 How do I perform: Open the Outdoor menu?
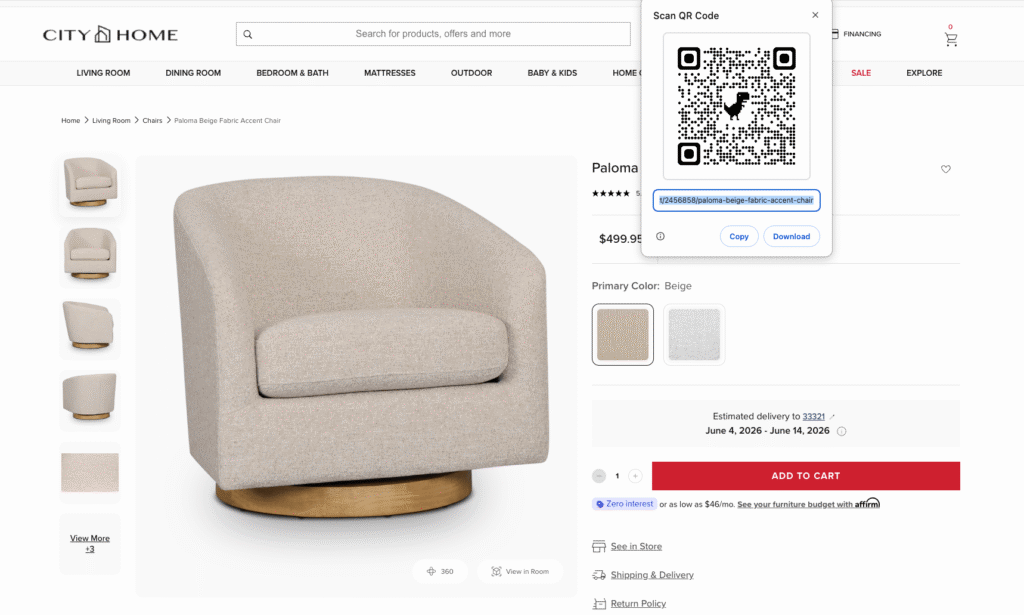coord(472,73)
